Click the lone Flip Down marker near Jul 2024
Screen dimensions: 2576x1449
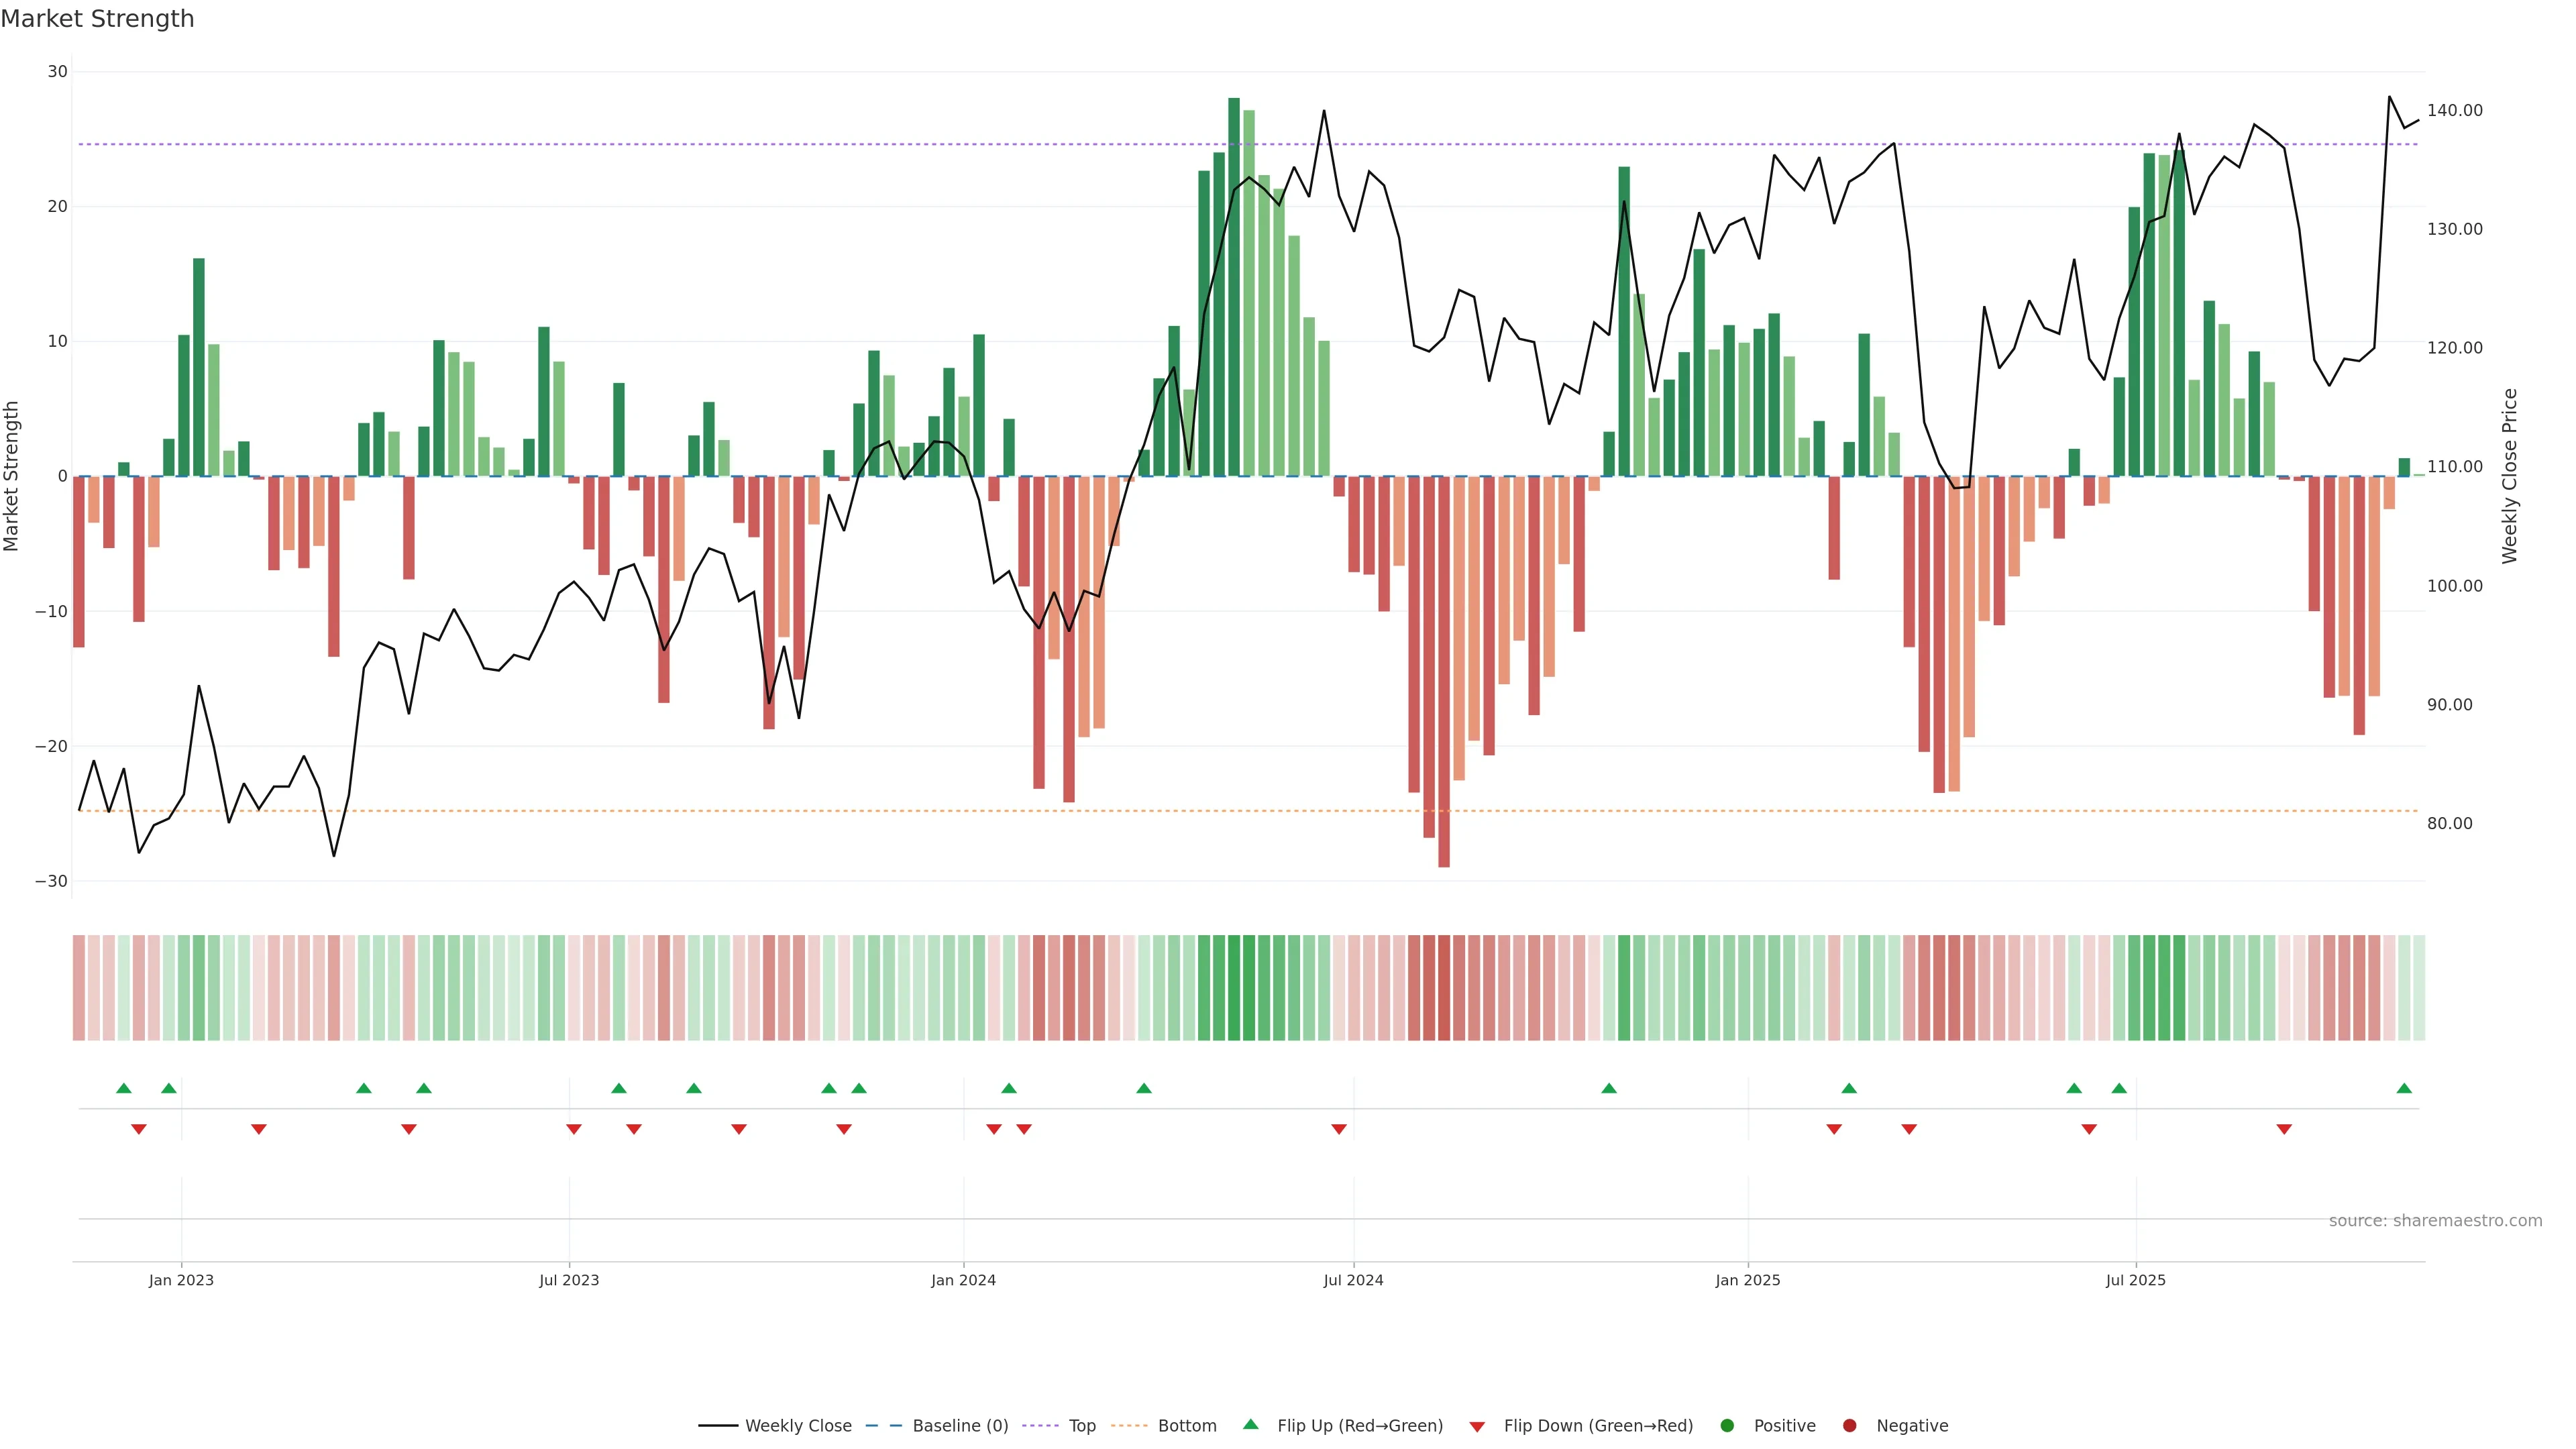tap(1339, 1129)
